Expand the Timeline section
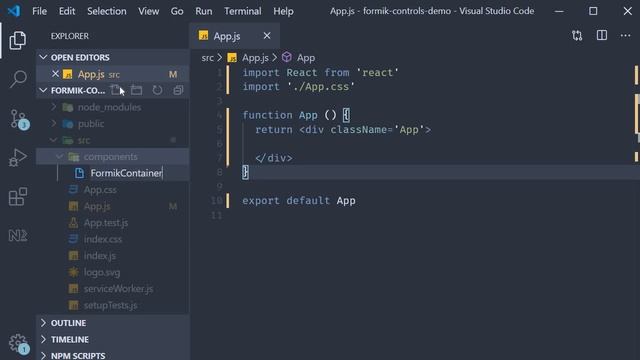 pos(113,339)
